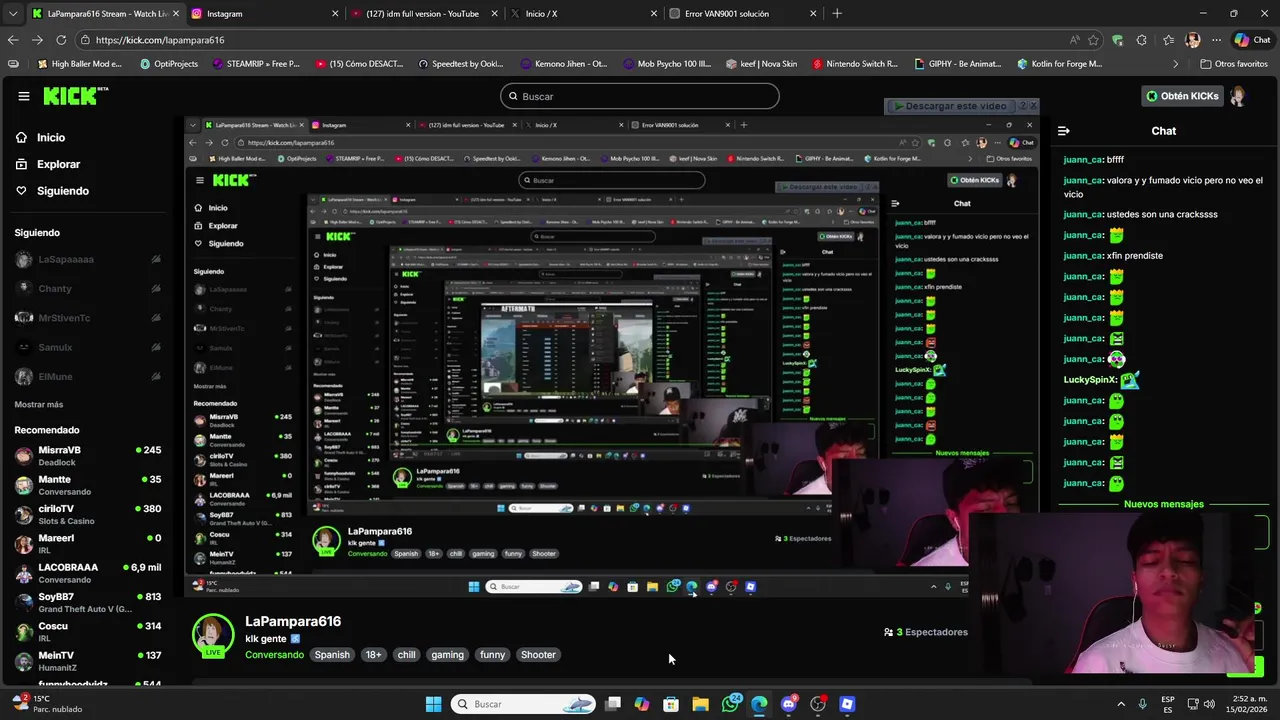Open Task View on the taskbar
This screenshot has height=720, width=1280.
613,704
